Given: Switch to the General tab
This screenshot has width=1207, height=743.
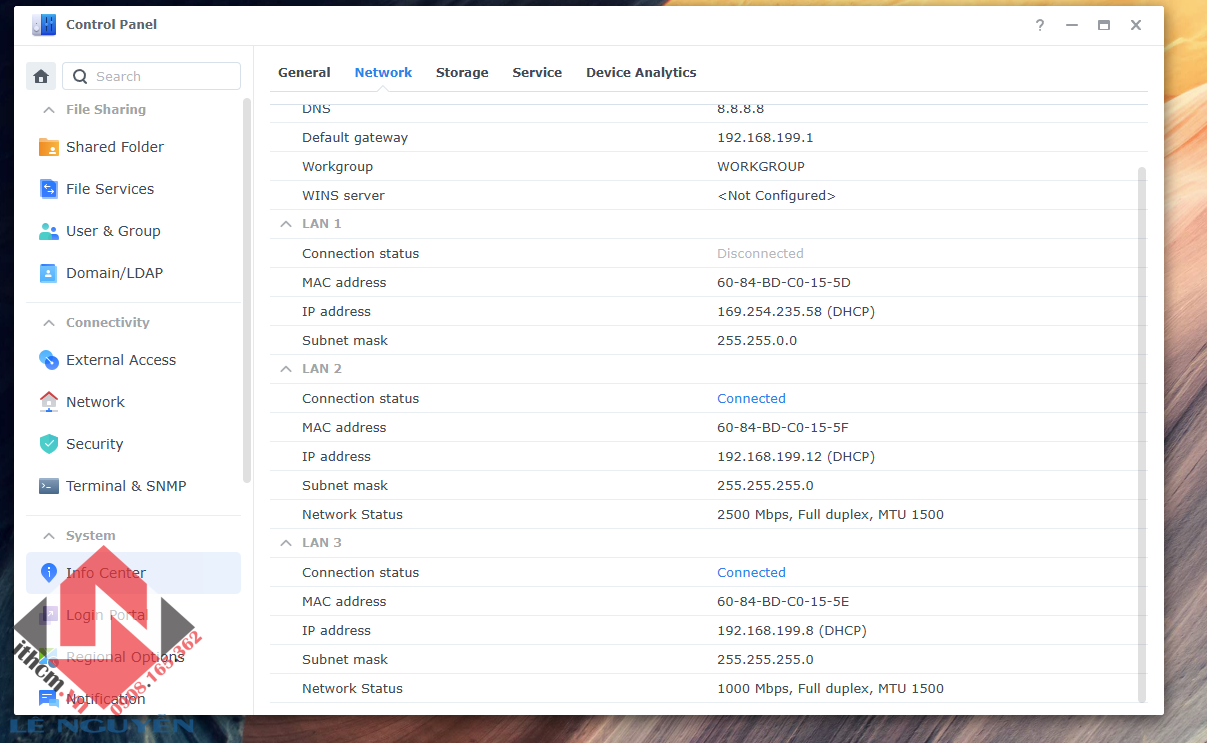Looking at the screenshot, I should pyautogui.click(x=304, y=73).
